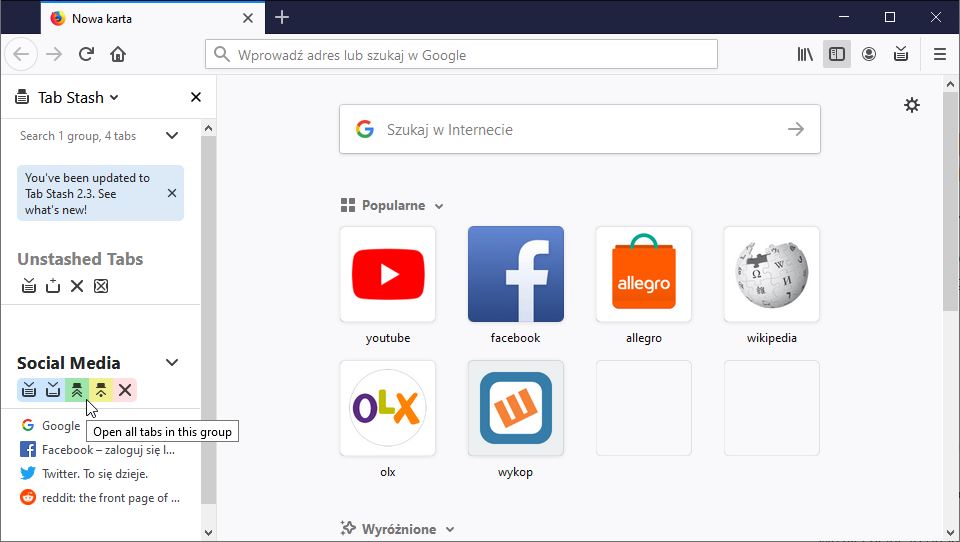
Task: Submit search with the arrow button
Action: click(796, 129)
